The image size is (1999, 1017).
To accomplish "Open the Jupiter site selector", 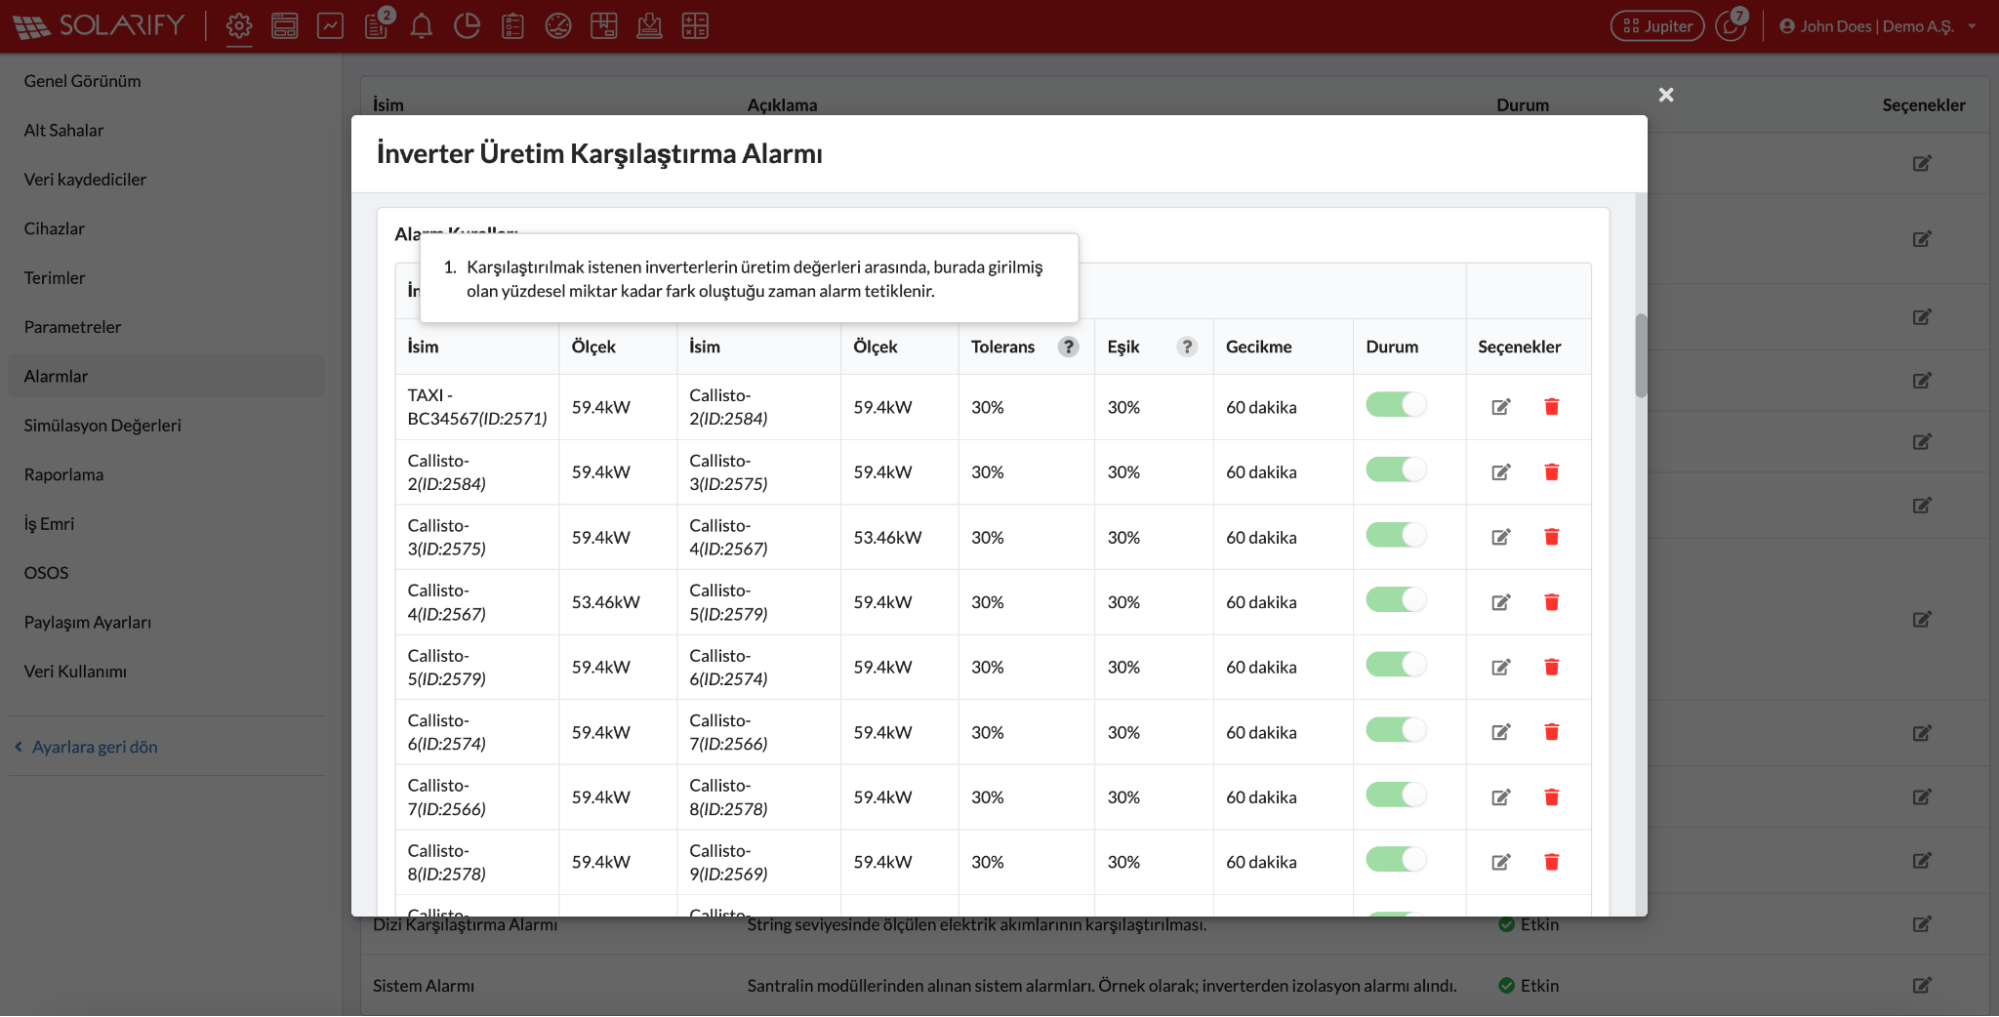I will pyautogui.click(x=1657, y=26).
